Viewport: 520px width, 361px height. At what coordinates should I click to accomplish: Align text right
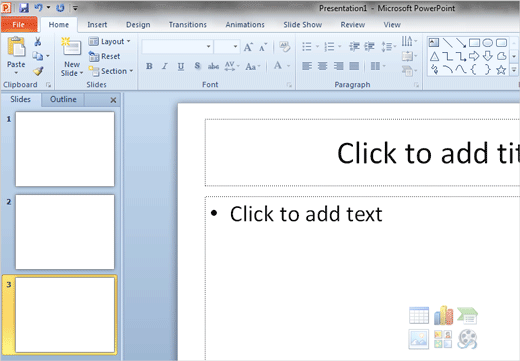coord(338,66)
